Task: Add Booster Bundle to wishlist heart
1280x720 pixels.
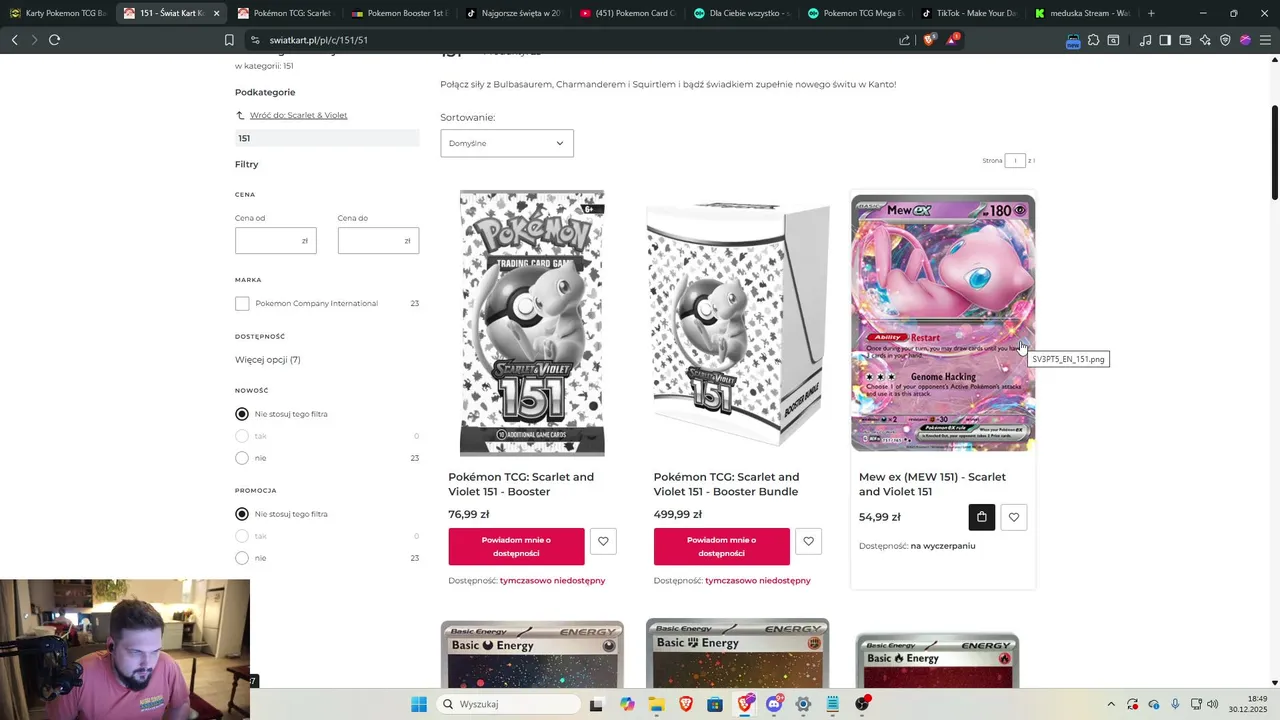Action: [x=808, y=541]
